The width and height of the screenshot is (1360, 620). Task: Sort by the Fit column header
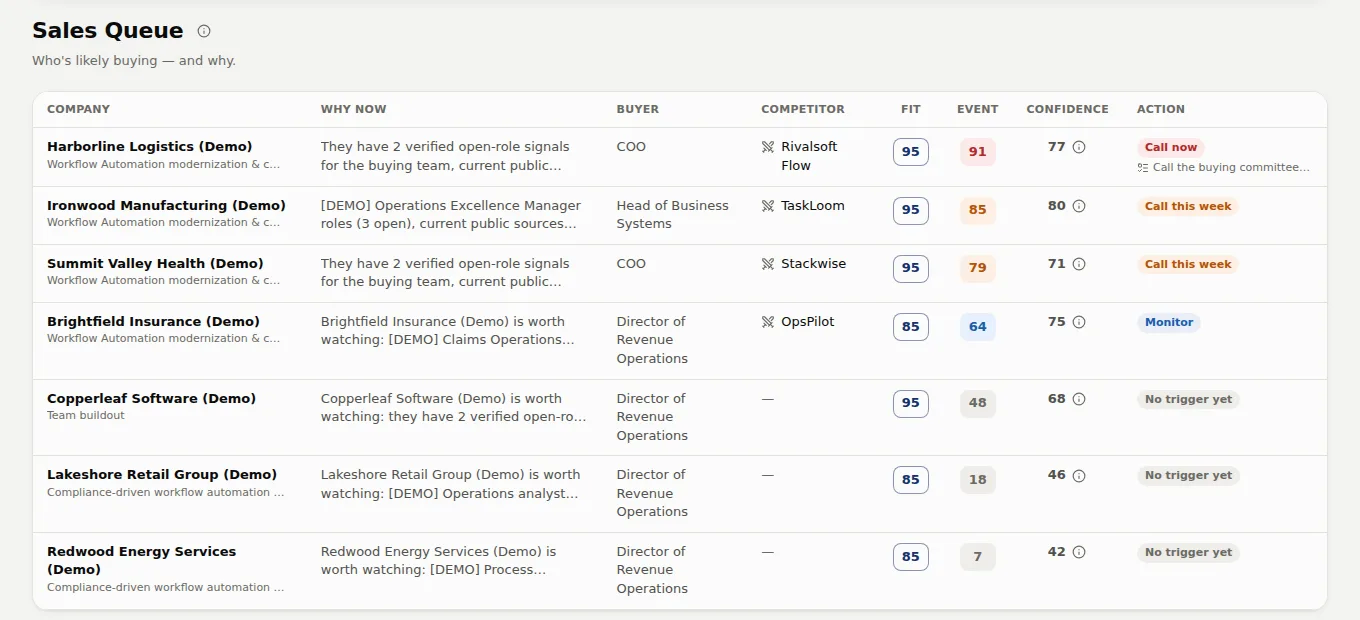point(910,109)
